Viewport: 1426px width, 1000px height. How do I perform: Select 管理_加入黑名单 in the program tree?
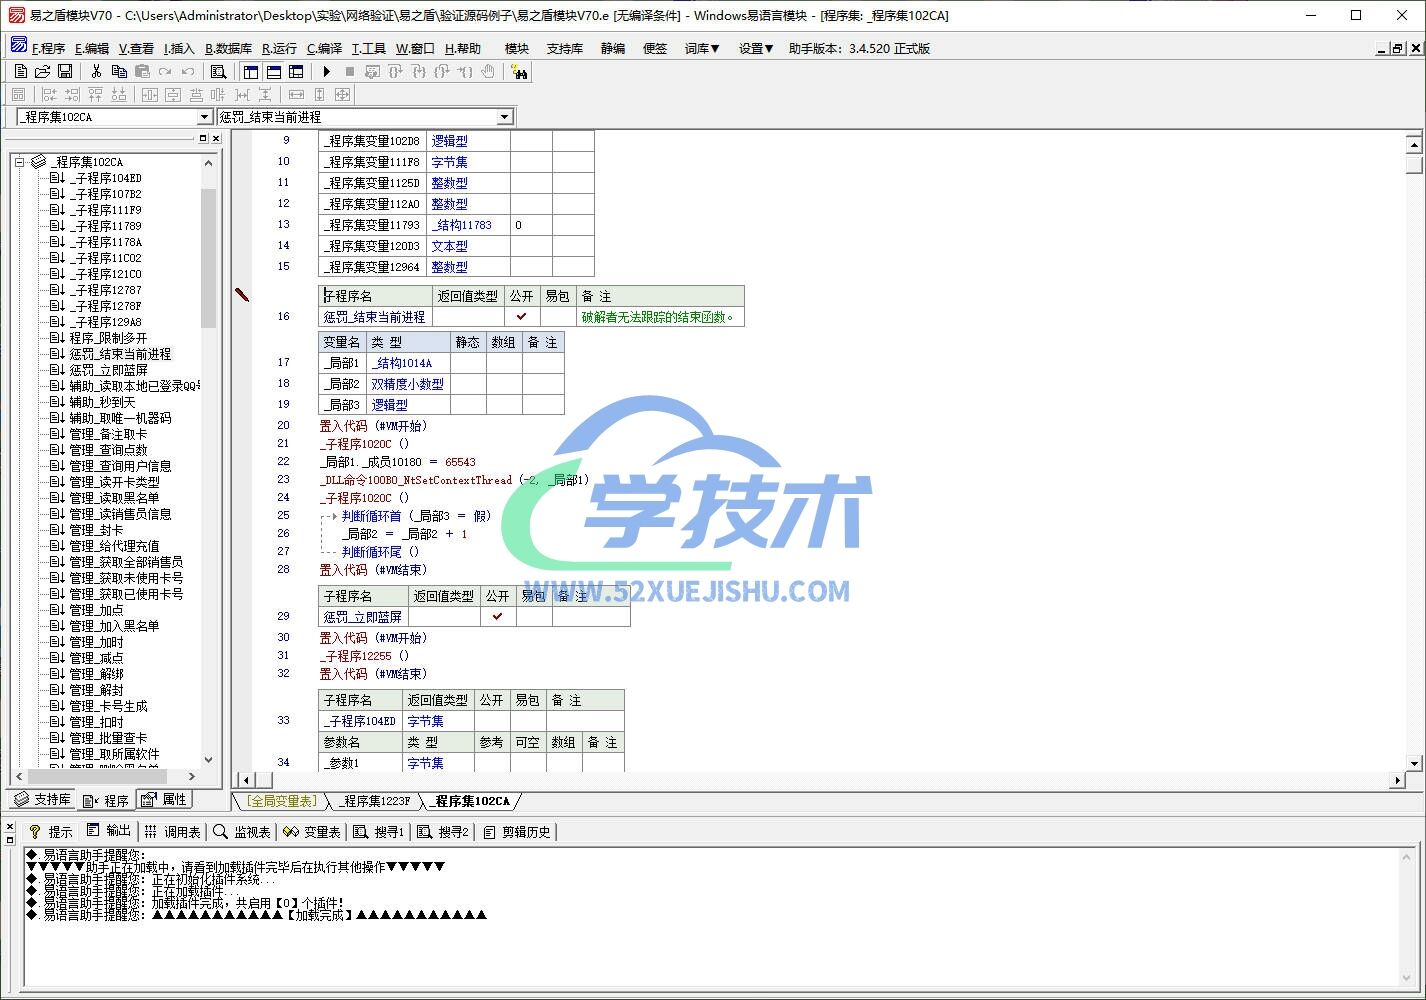114,626
